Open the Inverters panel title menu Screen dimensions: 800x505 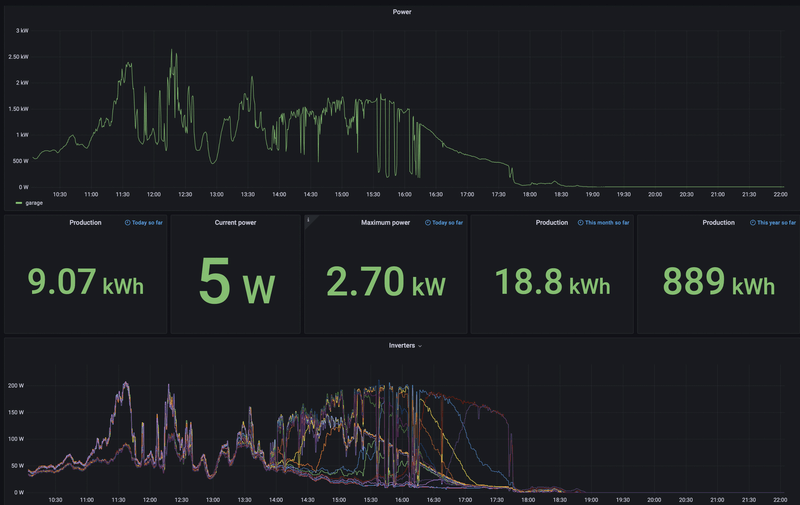(x=402, y=346)
